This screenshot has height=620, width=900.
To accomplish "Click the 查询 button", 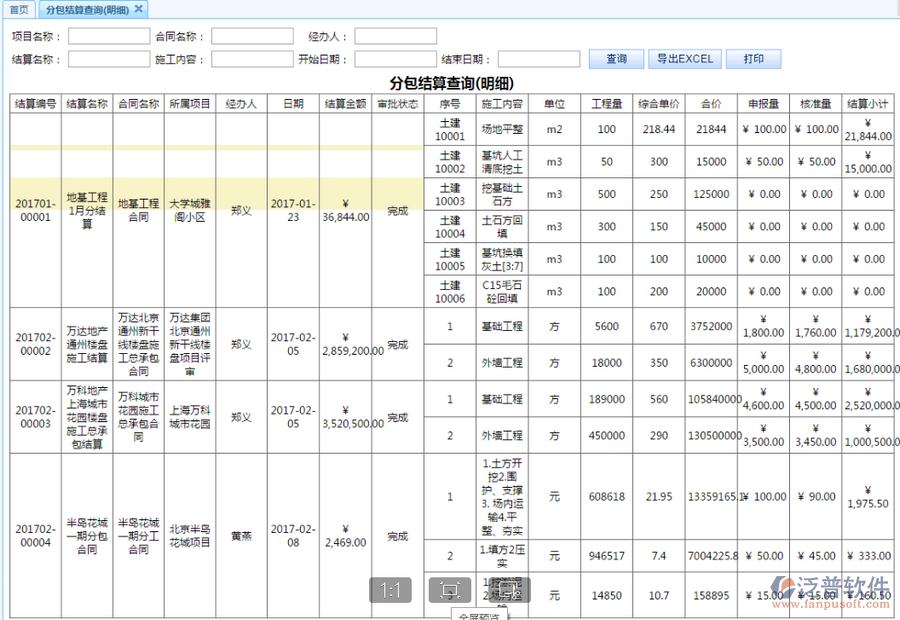I will [x=617, y=59].
